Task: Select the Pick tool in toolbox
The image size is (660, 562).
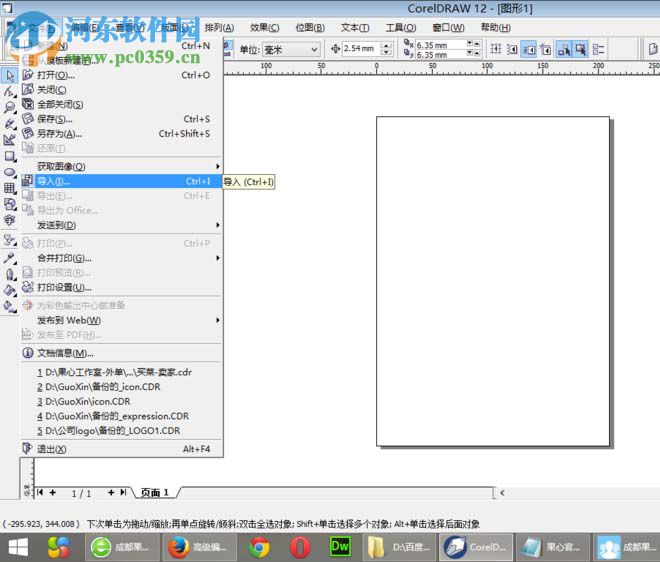Action: click(10, 75)
